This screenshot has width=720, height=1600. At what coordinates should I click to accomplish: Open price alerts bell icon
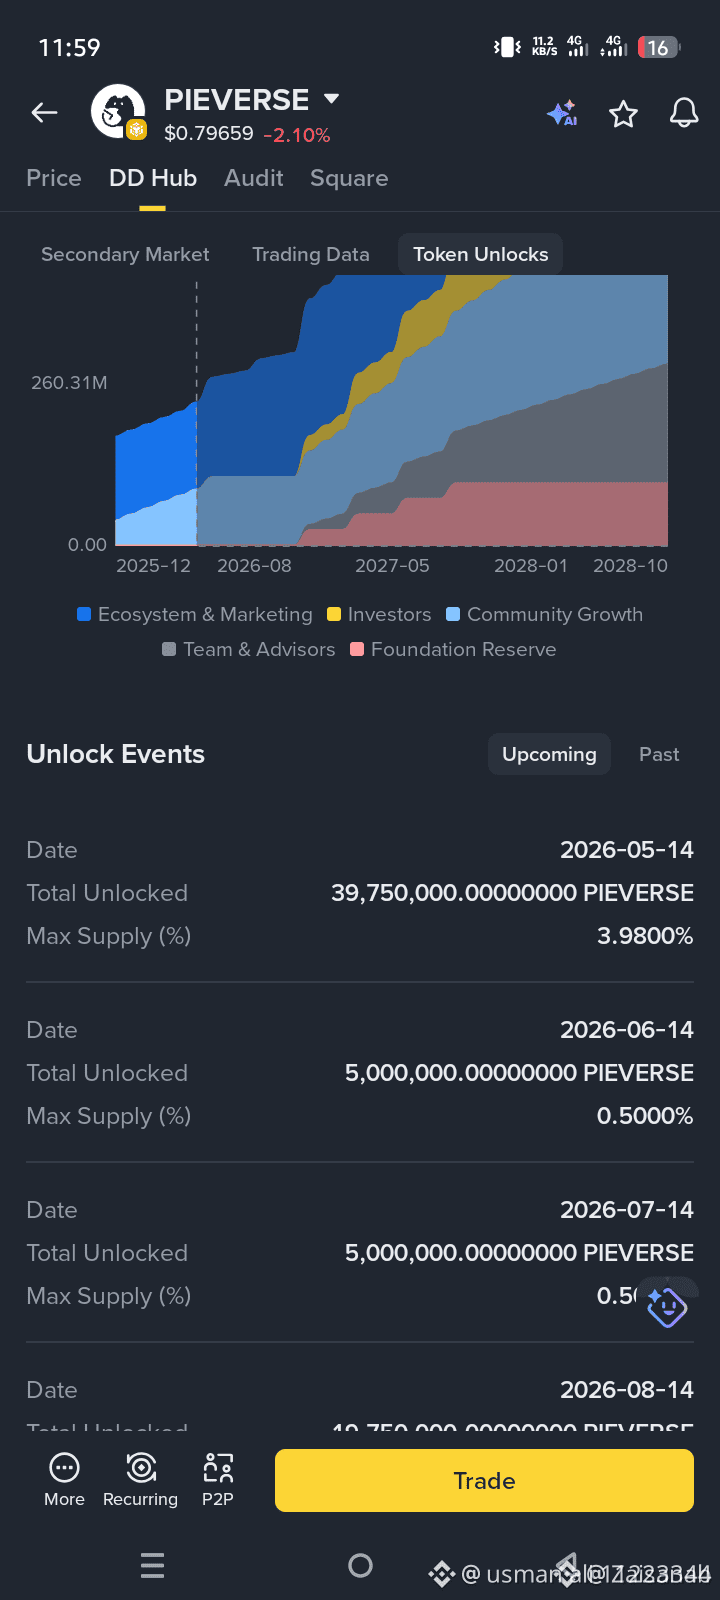pyautogui.click(x=684, y=113)
